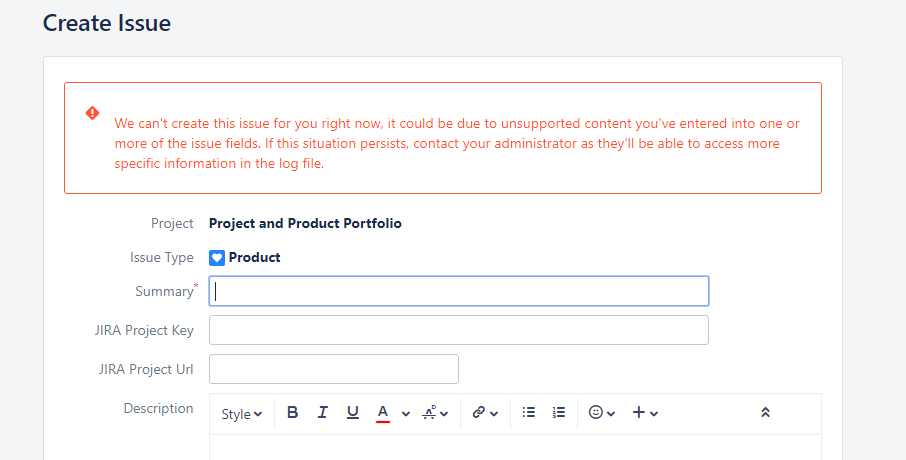Open the link options dropdown arrow
Screen dimensions: 906x460
click(494, 414)
